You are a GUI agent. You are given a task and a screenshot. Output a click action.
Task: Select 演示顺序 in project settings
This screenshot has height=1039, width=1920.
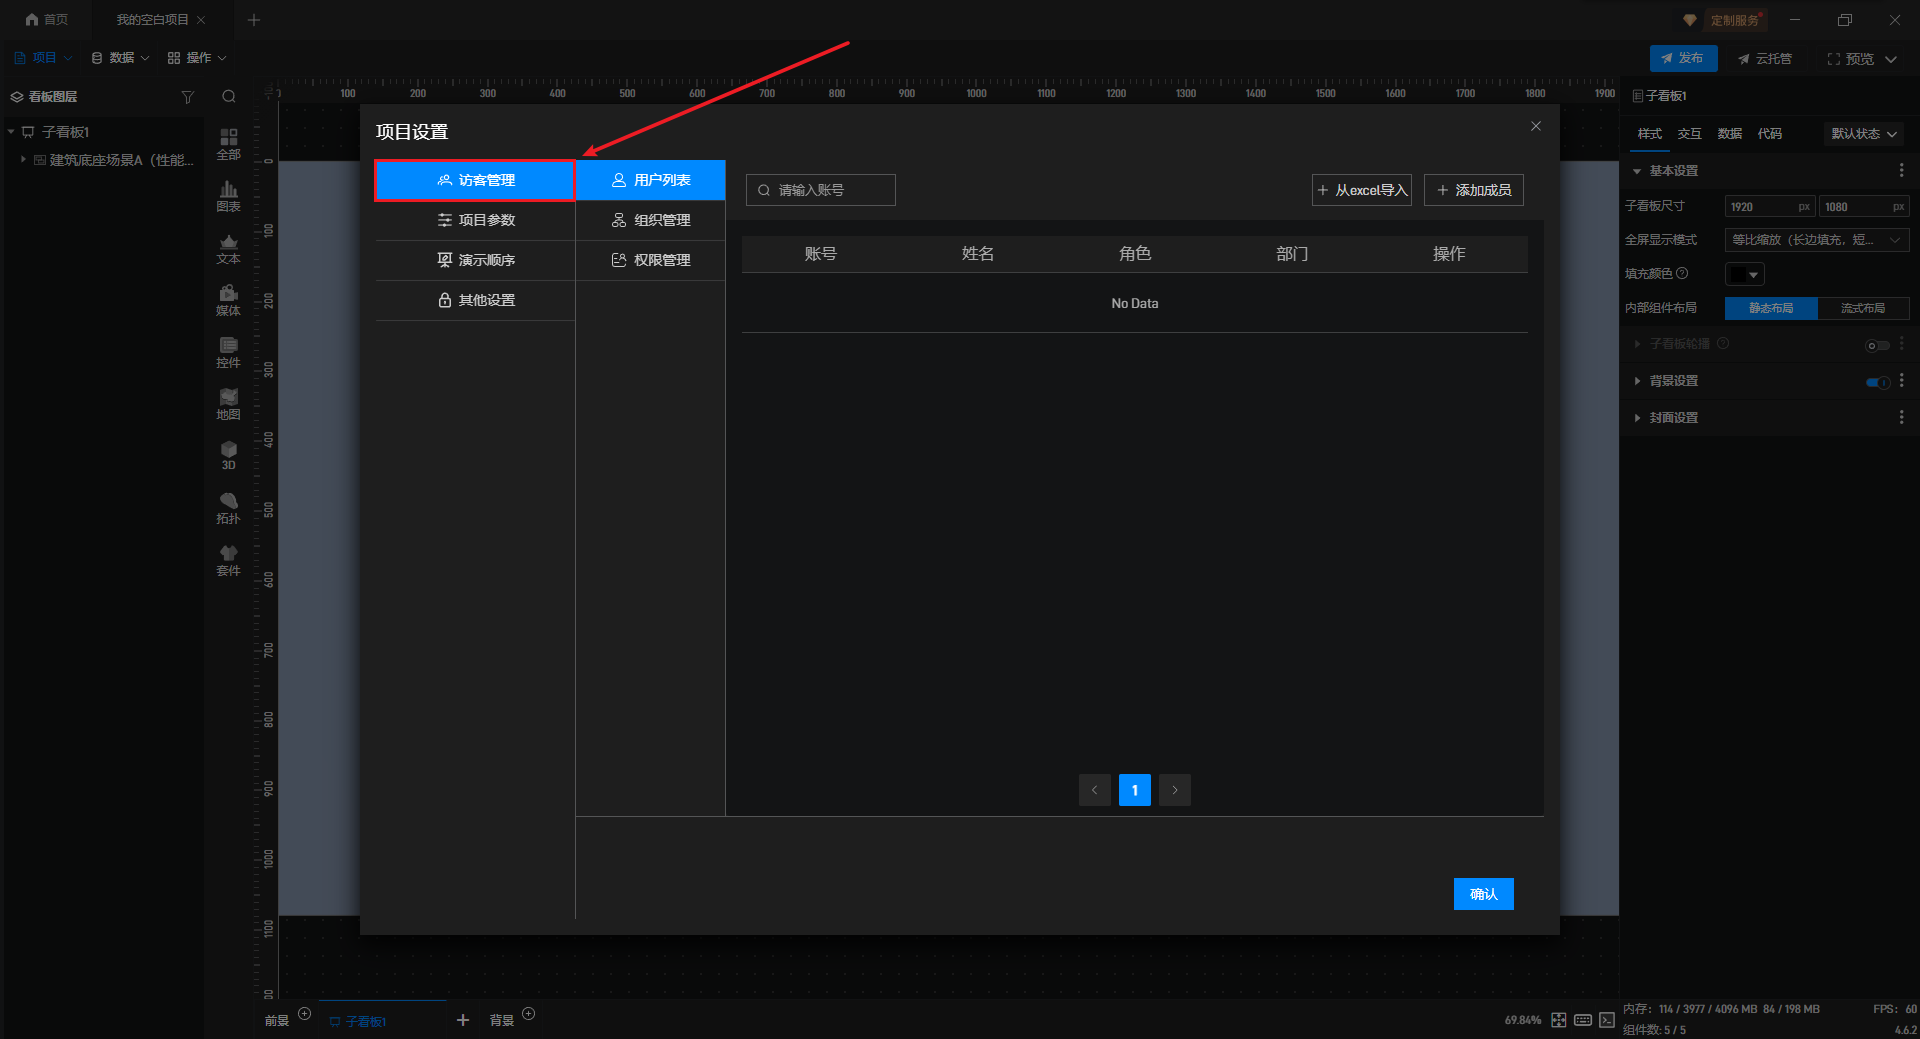point(475,260)
